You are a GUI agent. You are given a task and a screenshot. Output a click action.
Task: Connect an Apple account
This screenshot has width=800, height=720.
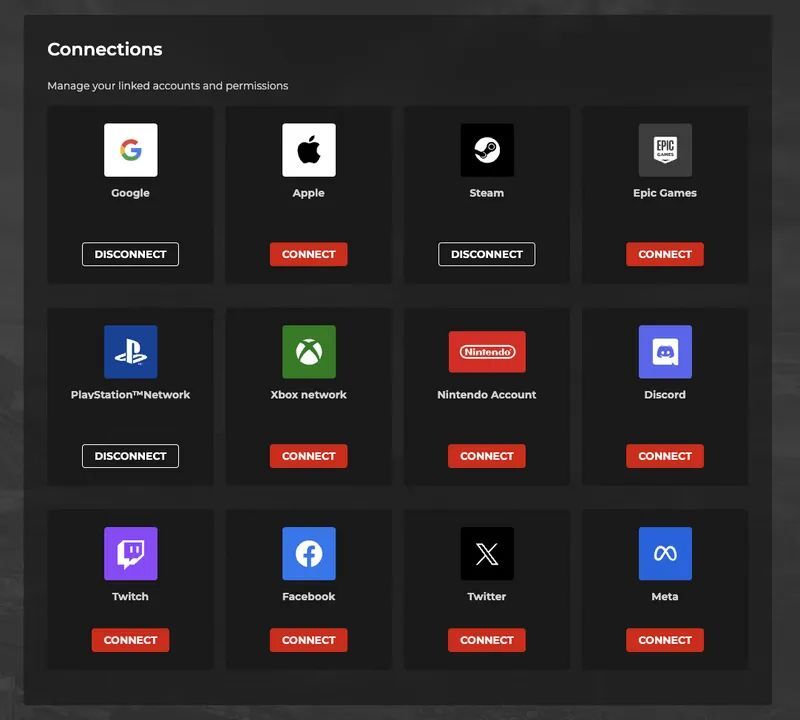pyautogui.click(x=309, y=254)
